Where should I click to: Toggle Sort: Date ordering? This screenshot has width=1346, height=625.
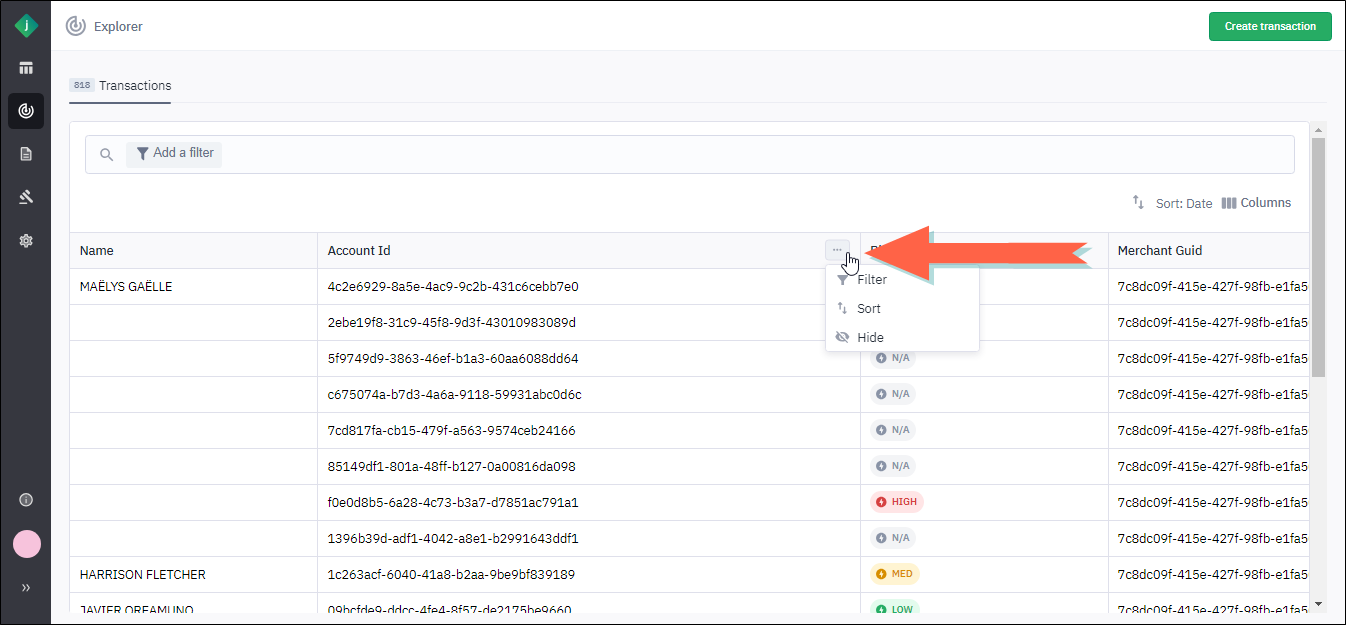click(1172, 203)
